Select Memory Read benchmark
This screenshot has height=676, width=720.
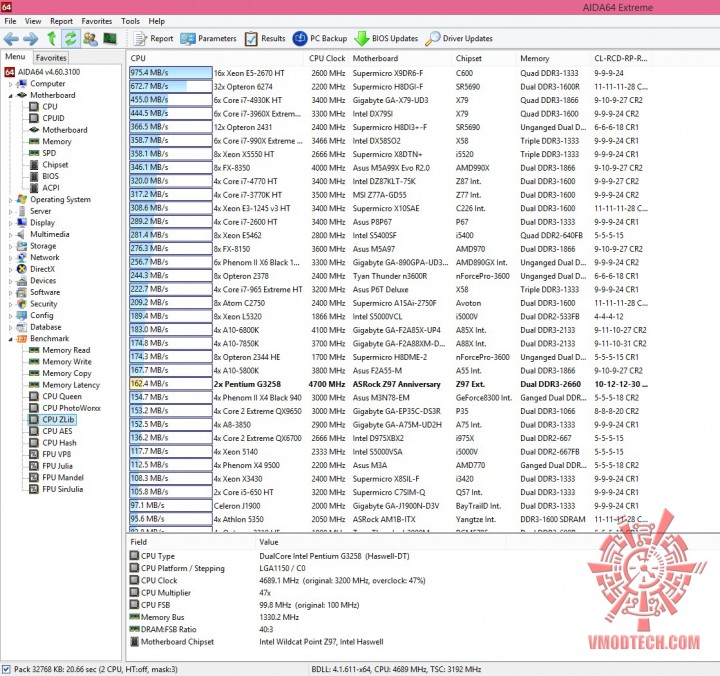pos(66,350)
